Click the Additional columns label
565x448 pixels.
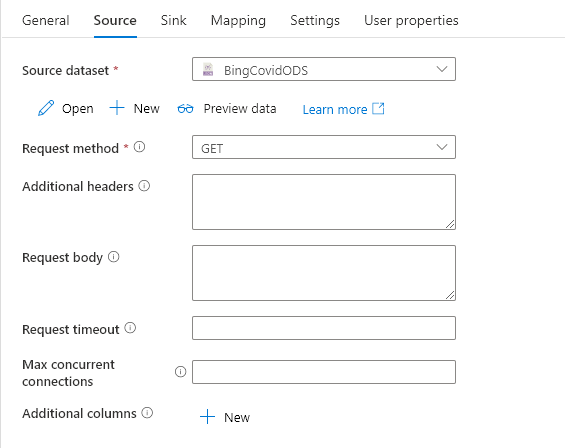click(79, 413)
